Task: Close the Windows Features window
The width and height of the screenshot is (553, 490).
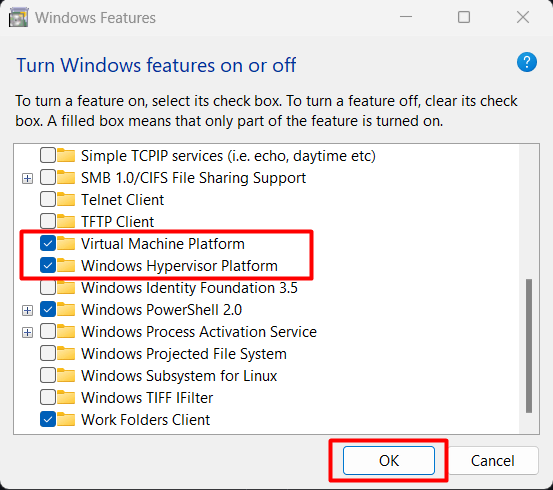Action: (x=523, y=17)
